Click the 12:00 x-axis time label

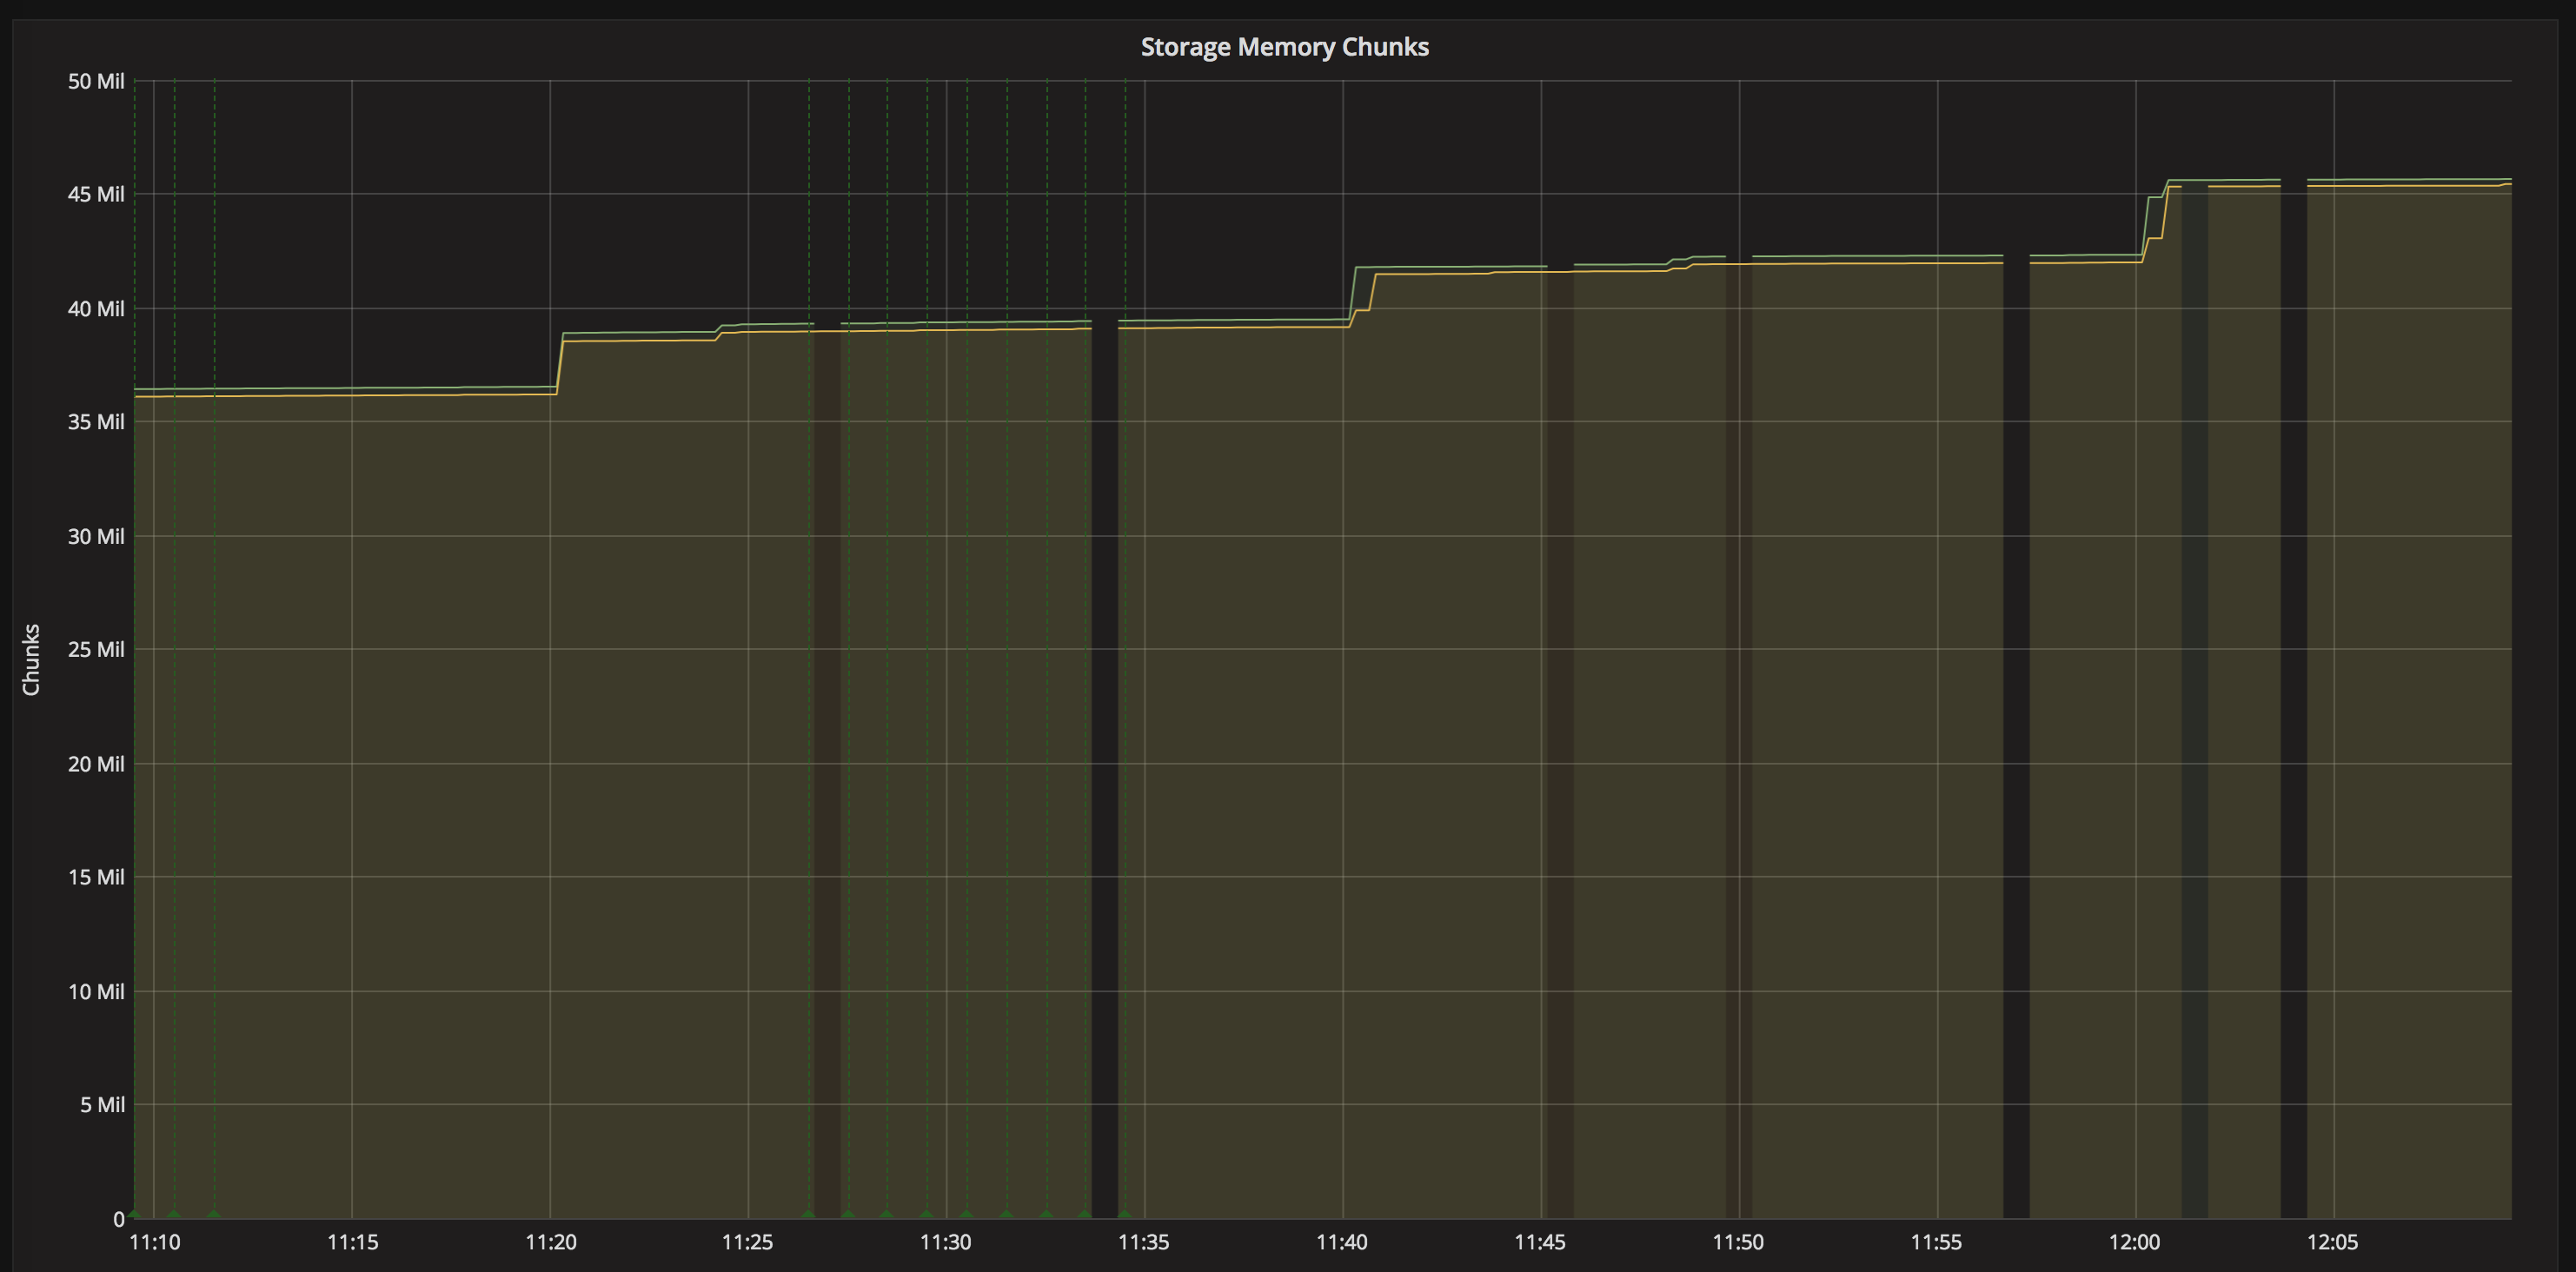coord(2134,1242)
